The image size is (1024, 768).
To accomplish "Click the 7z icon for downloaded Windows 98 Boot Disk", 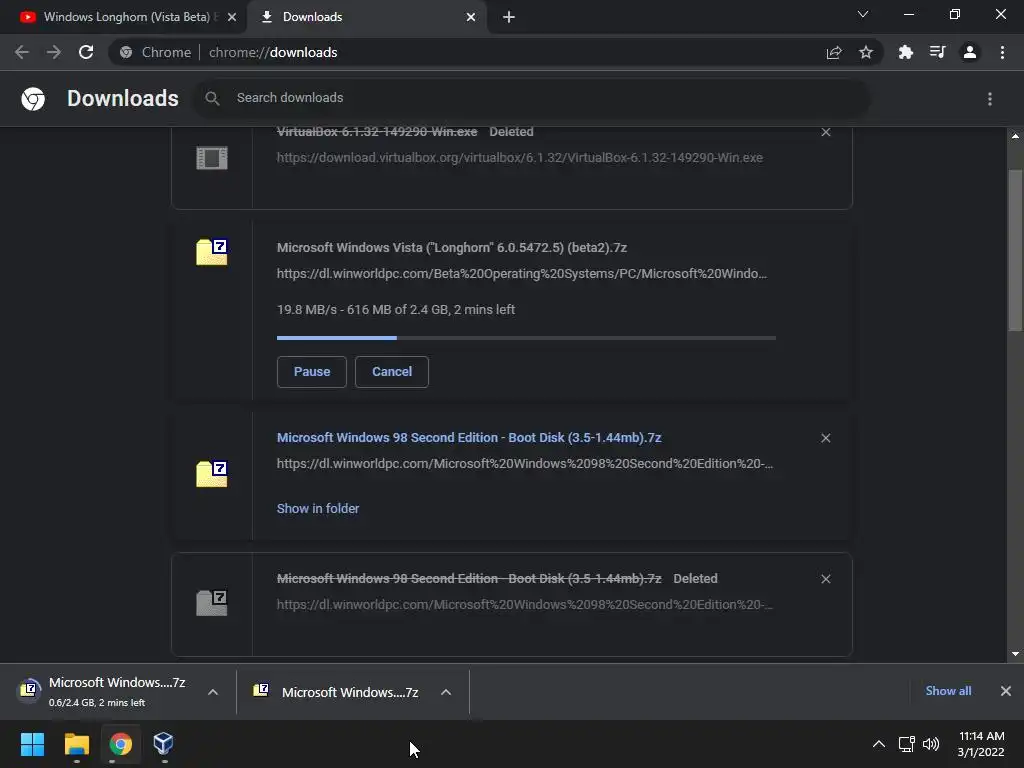I will pyautogui.click(x=212, y=474).
